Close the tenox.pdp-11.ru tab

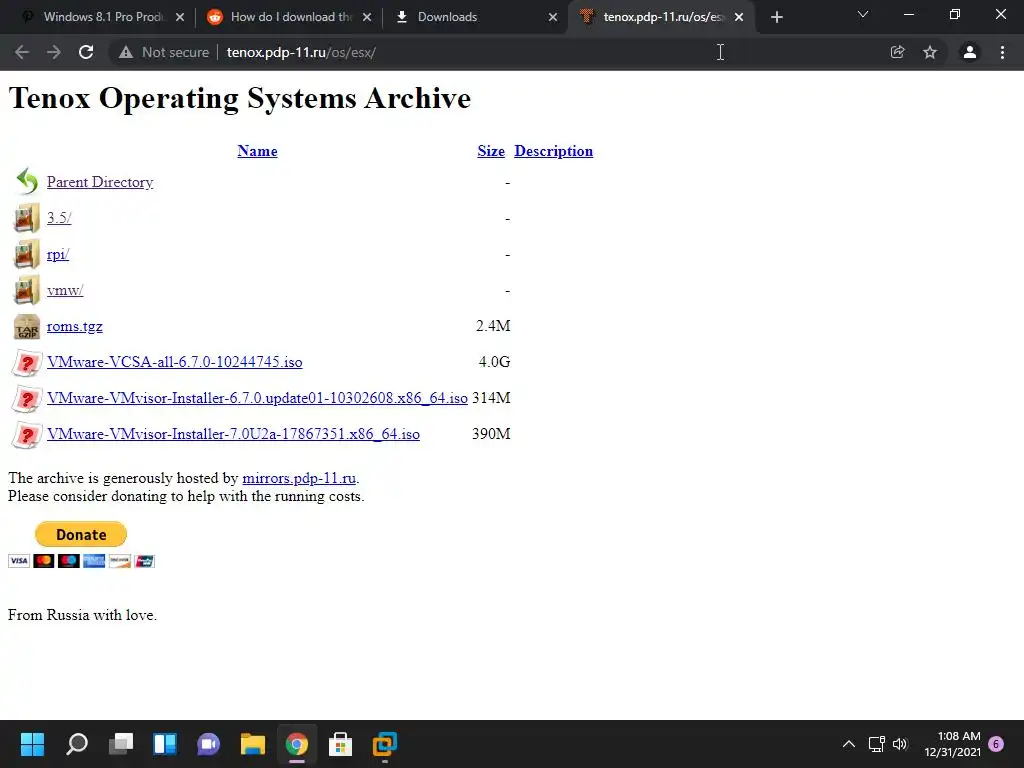(x=739, y=17)
